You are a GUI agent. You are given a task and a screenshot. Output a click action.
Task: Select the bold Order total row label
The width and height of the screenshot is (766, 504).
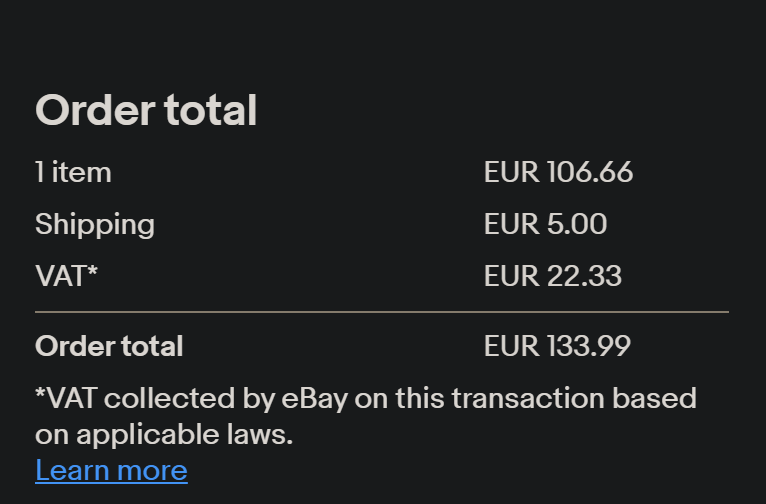(x=109, y=346)
